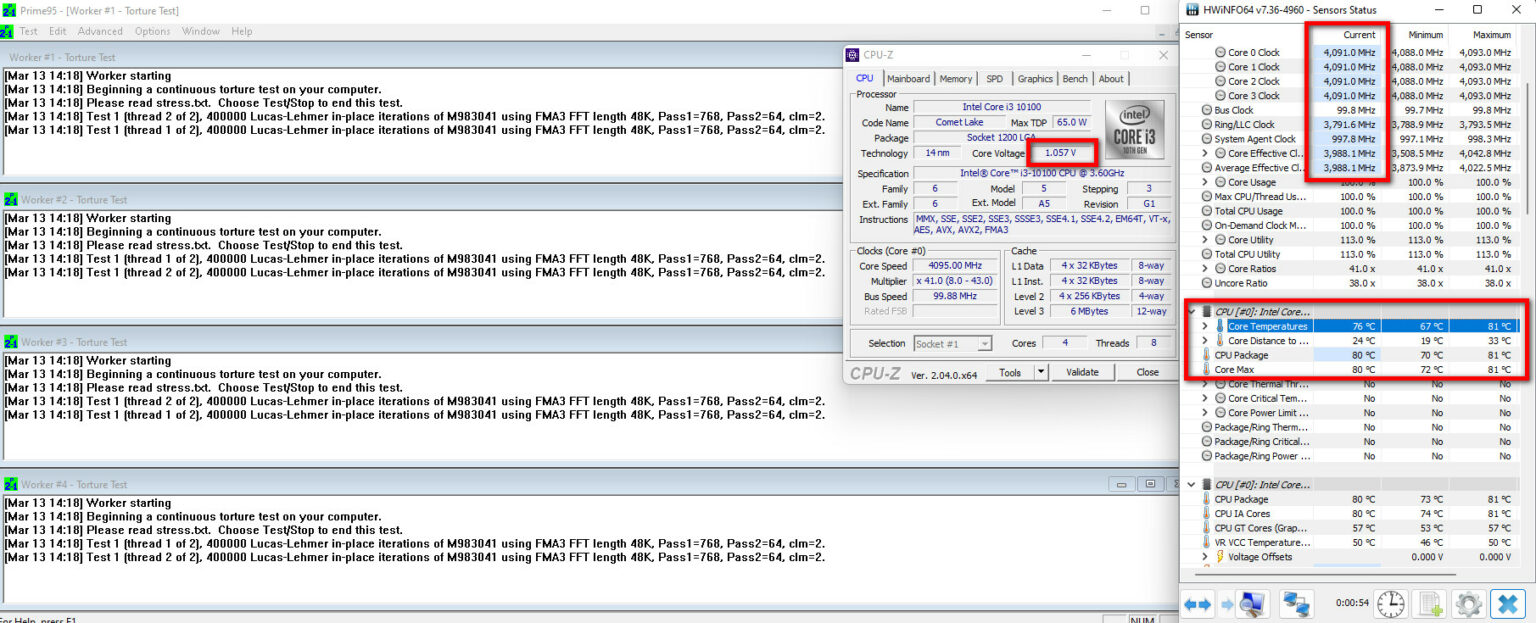The width and height of the screenshot is (1536, 623).
Task: Open remote monitoring via networked computers icon
Action: point(1297,603)
